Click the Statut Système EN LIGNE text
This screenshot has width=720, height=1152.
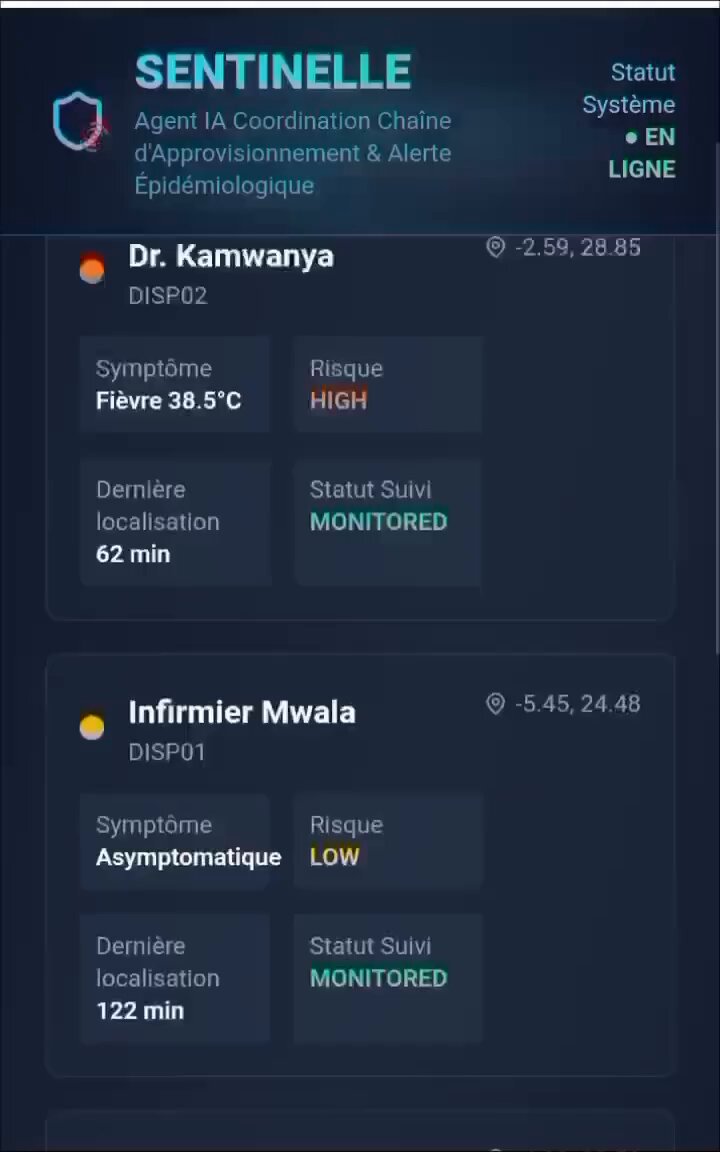pos(629,120)
